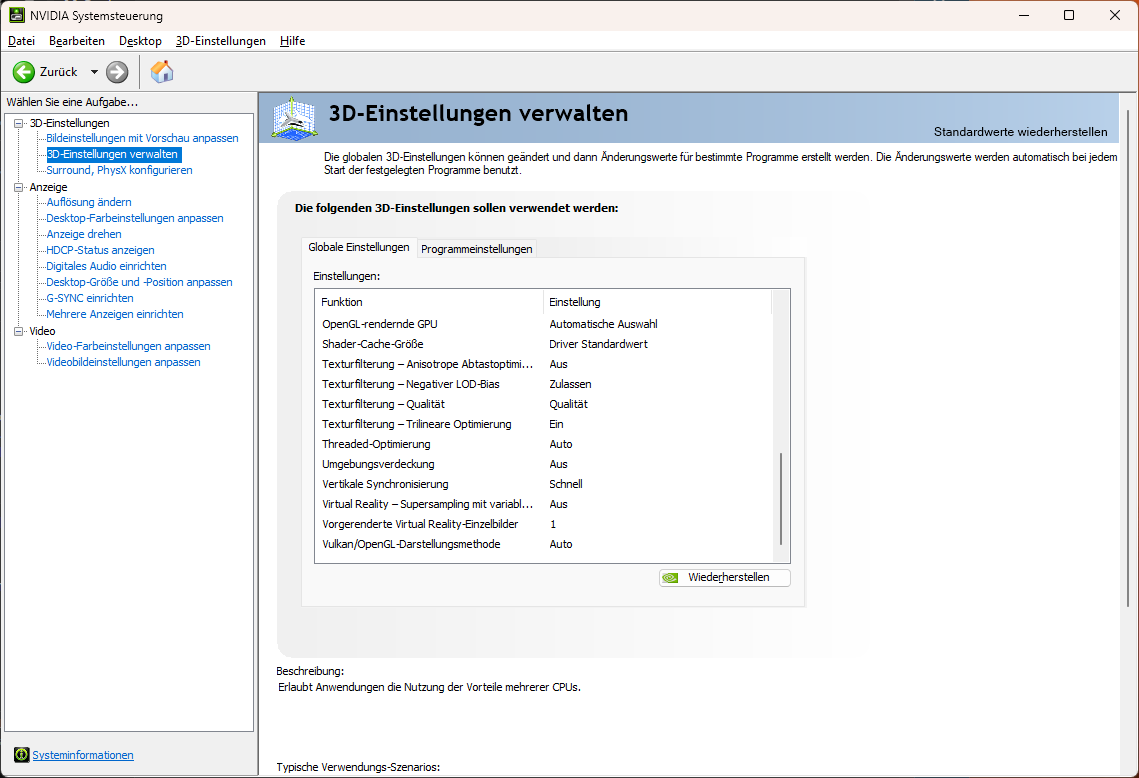The image size is (1139, 778).
Task: Open Bildeinstellungen mit Vorschau anpassen
Action: pyautogui.click(x=142, y=138)
